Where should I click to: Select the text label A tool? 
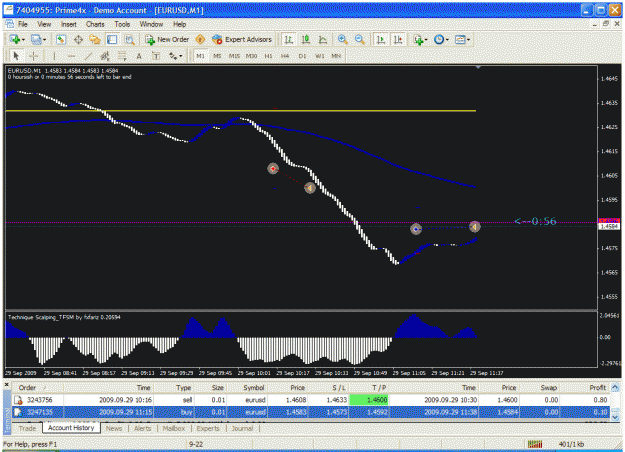(x=139, y=56)
